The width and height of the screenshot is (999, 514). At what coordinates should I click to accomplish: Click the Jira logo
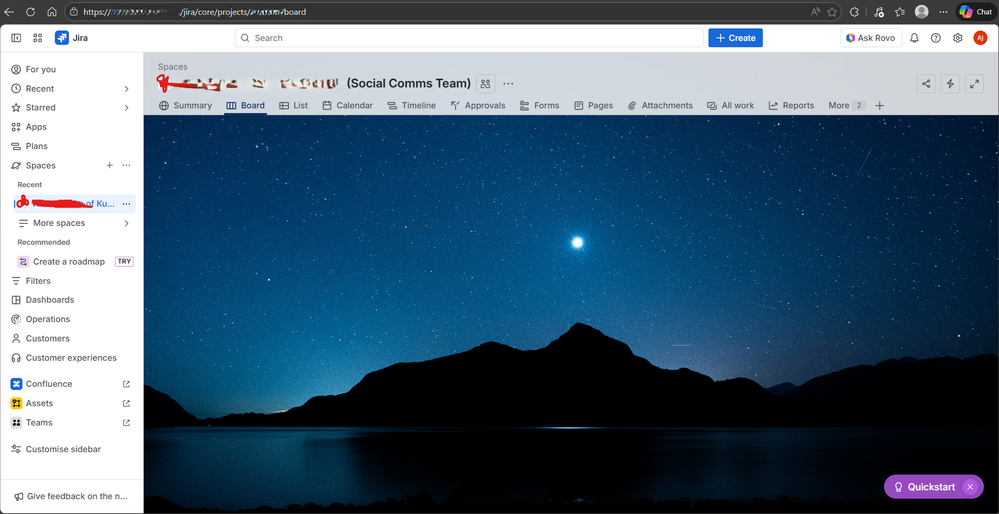click(x=71, y=38)
